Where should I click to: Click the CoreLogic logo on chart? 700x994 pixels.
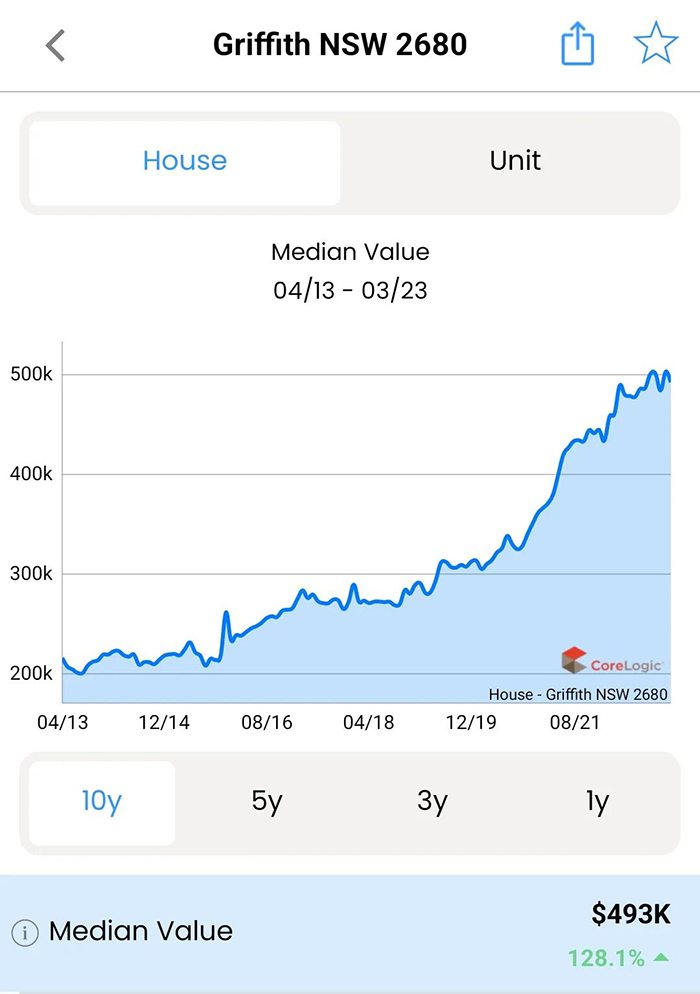click(612, 661)
